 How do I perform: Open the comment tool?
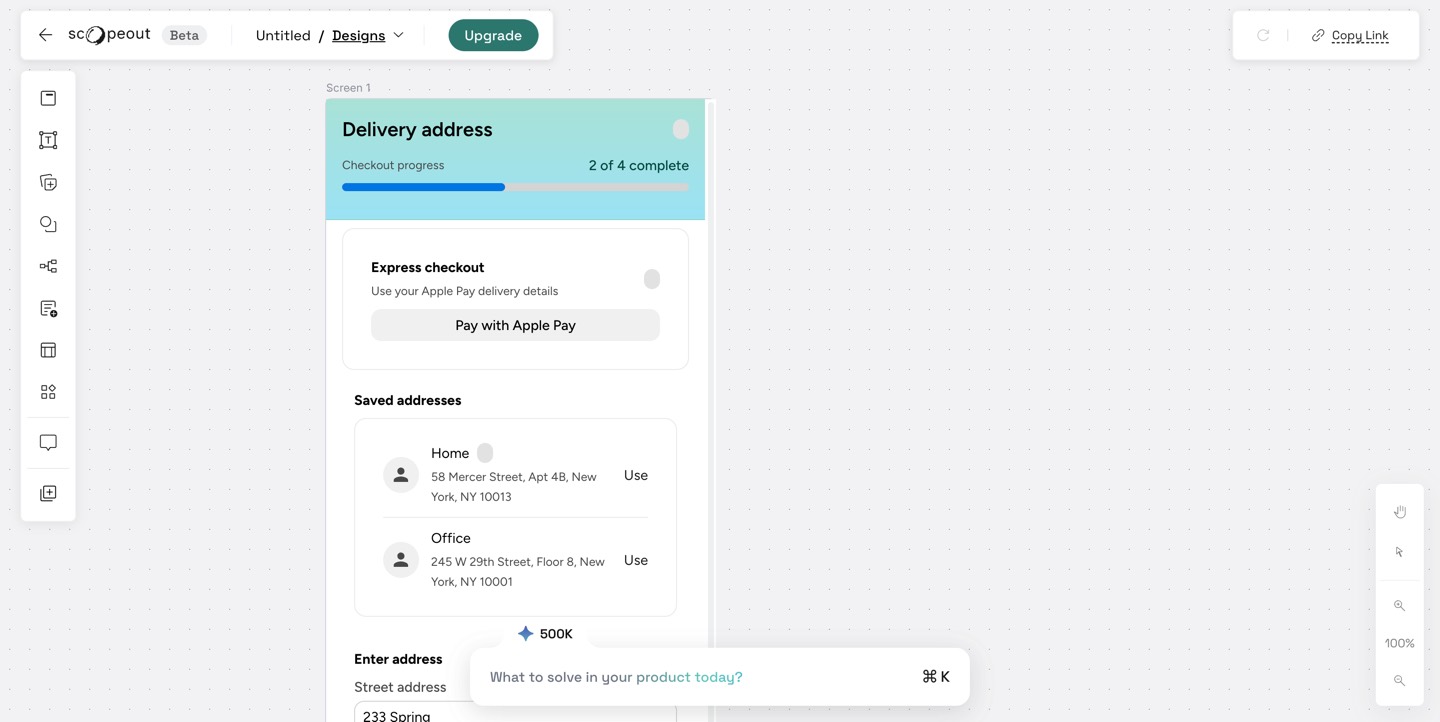click(48, 442)
